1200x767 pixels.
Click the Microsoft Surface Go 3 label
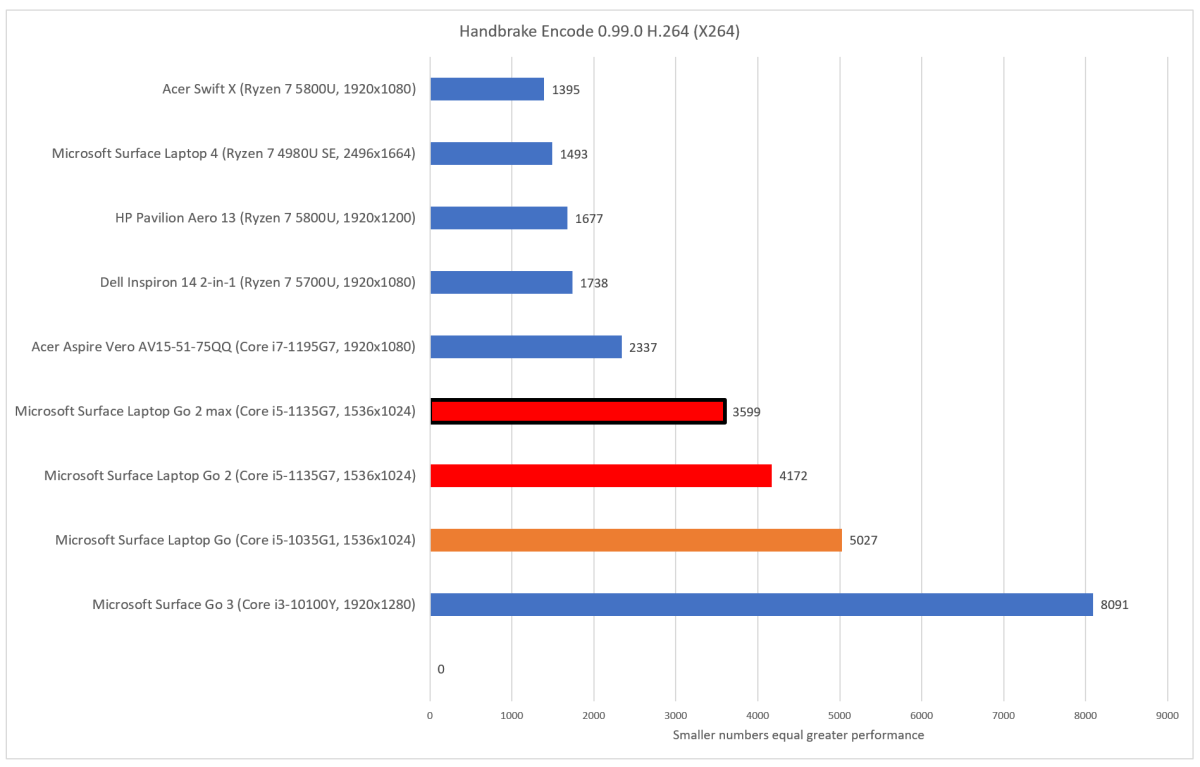pyautogui.click(x=255, y=605)
